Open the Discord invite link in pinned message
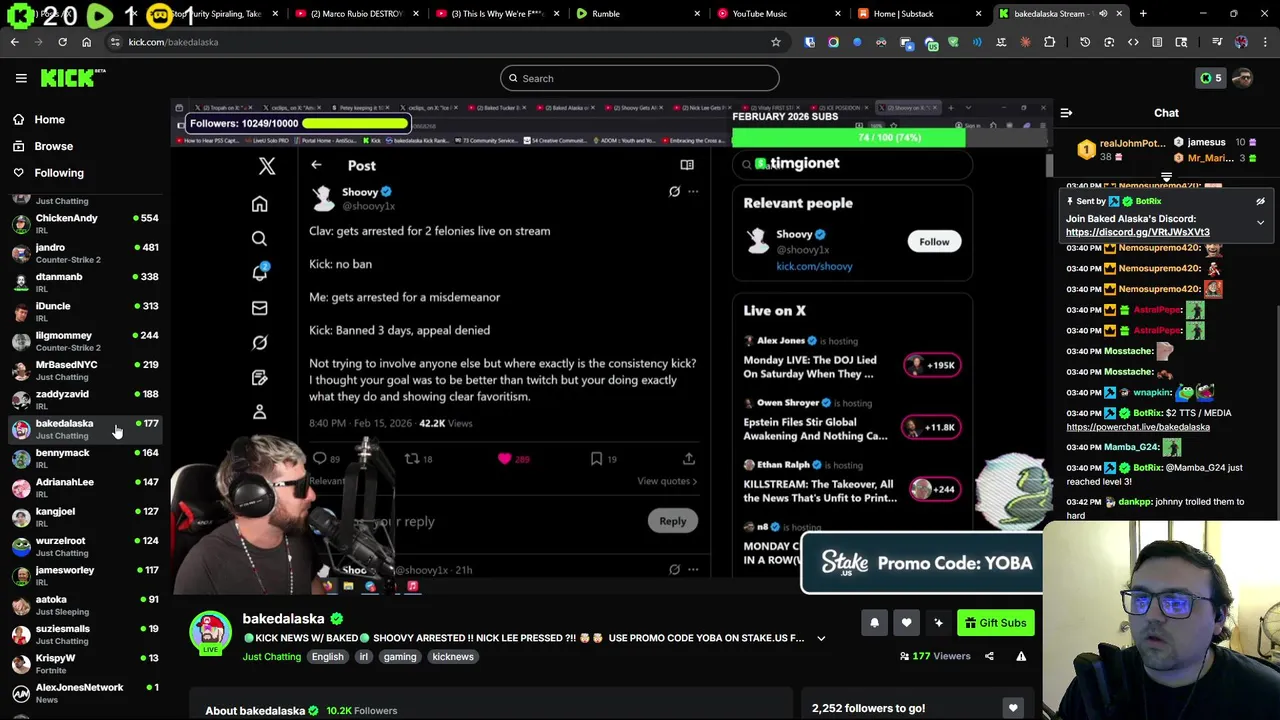1280x720 pixels. point(1137,232)
